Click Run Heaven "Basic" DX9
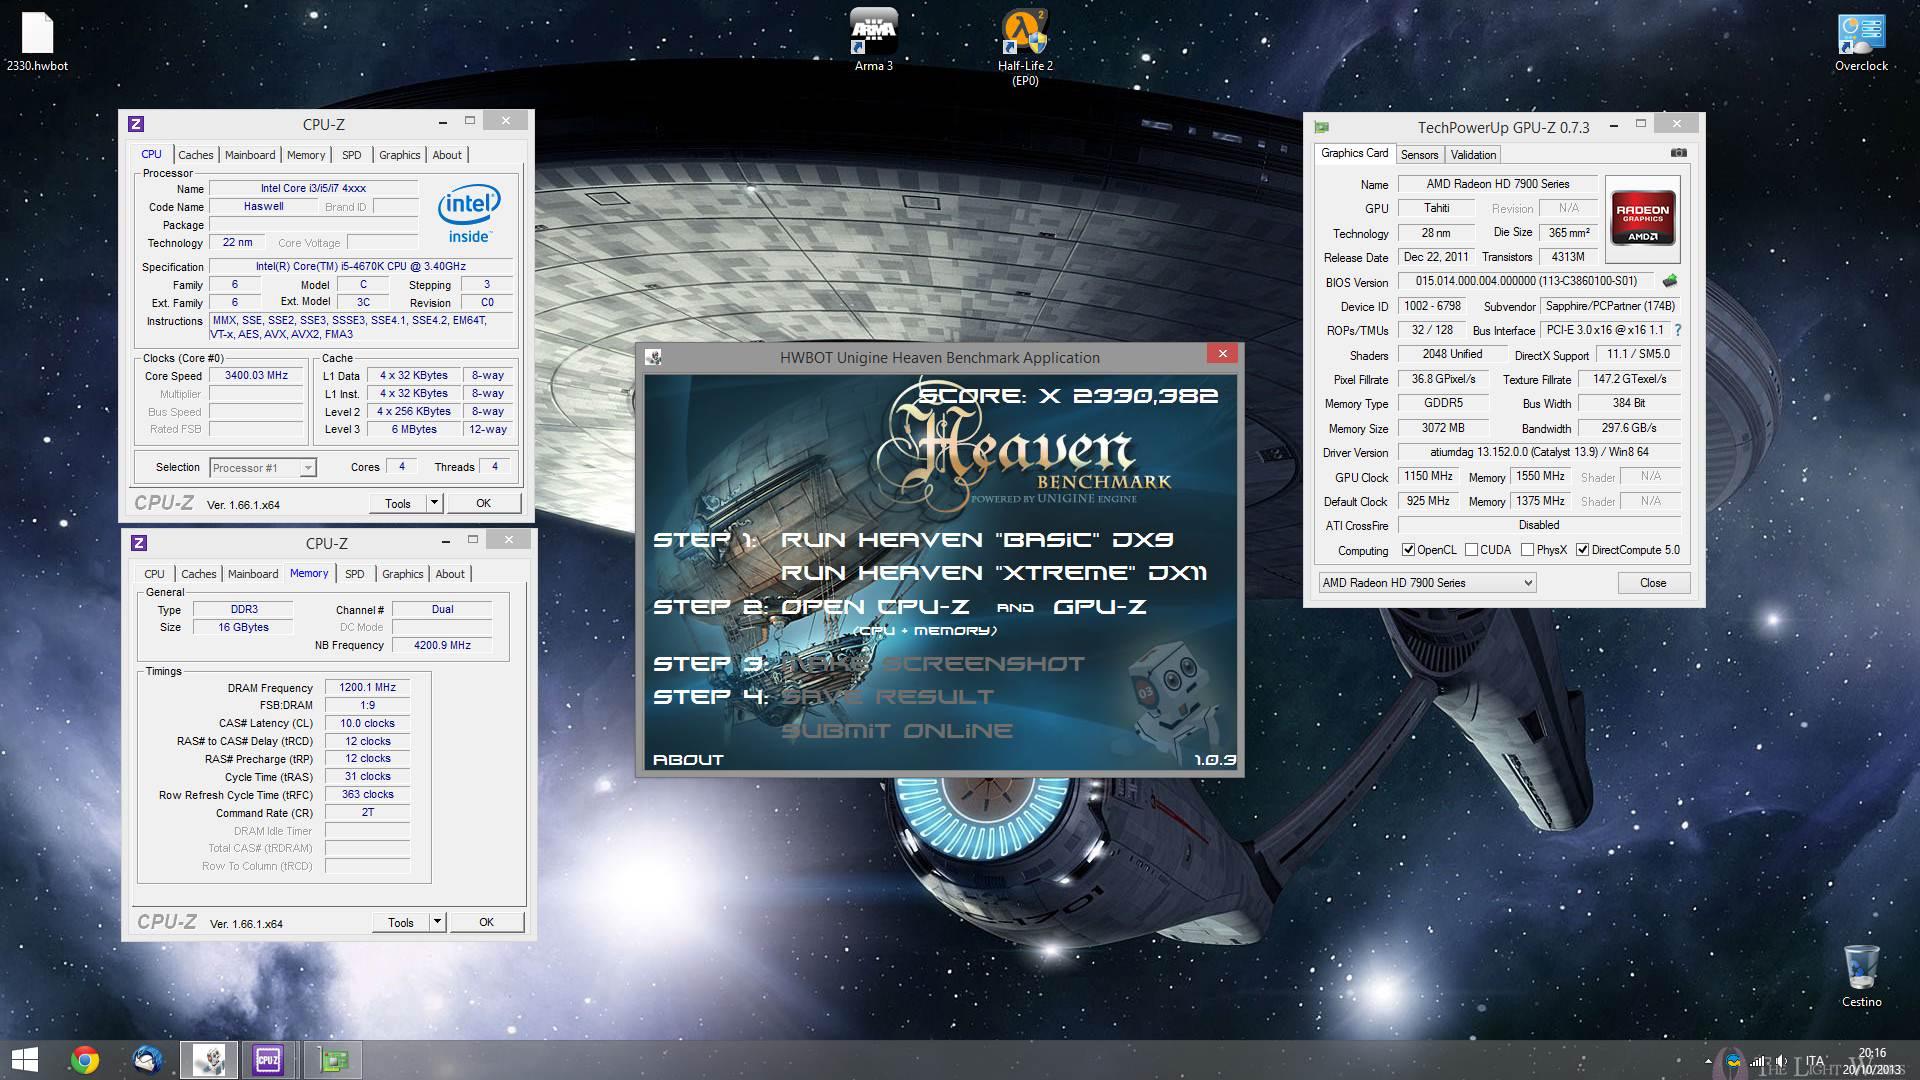 976,540
